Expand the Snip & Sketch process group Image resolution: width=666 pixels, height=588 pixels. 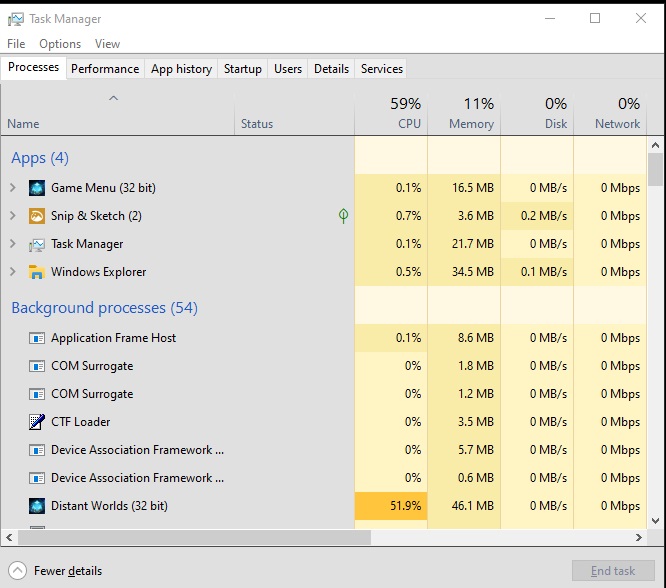[x=13, y=216]
